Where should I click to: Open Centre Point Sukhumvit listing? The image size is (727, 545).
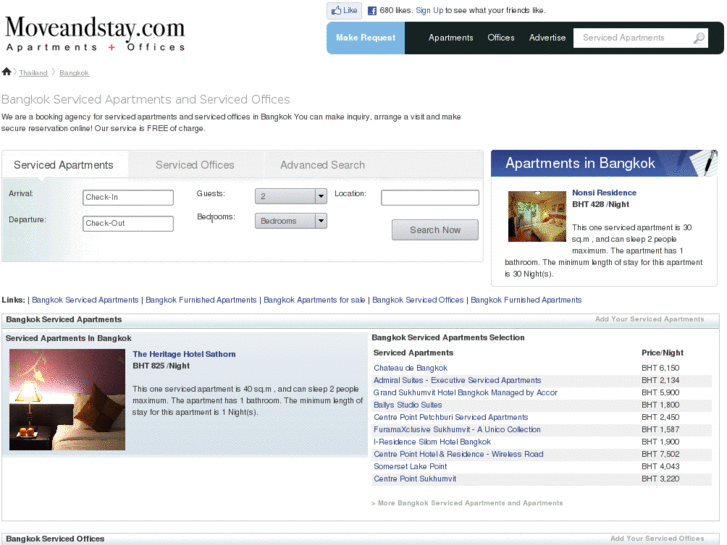click(415, 479)
